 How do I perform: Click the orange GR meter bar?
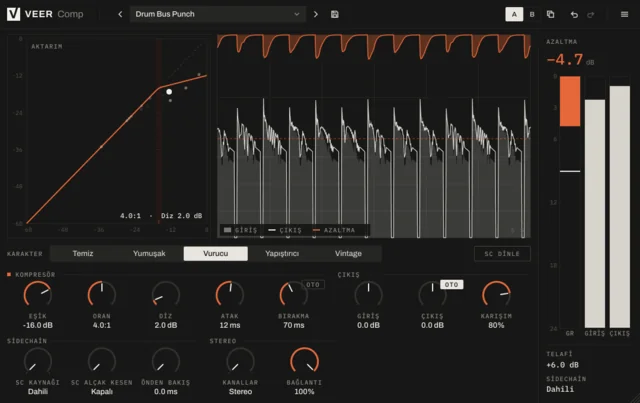tap(570, 101)
